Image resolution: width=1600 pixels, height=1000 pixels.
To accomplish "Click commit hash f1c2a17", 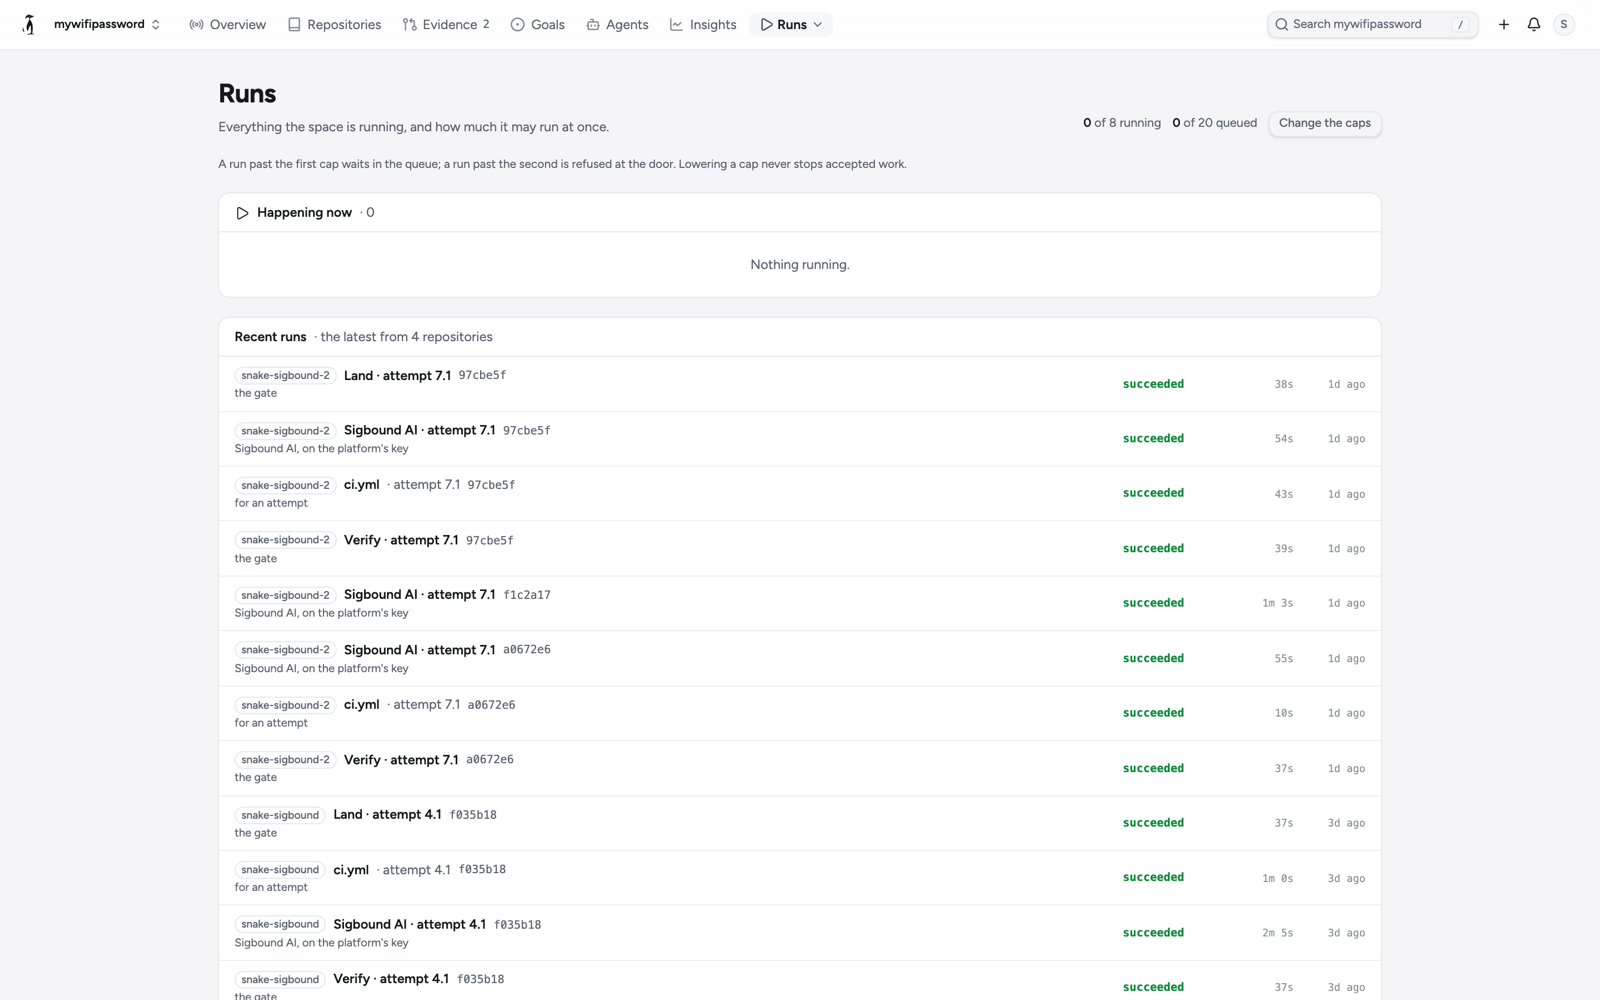I will pyautogui.click(x=527, y=595).
